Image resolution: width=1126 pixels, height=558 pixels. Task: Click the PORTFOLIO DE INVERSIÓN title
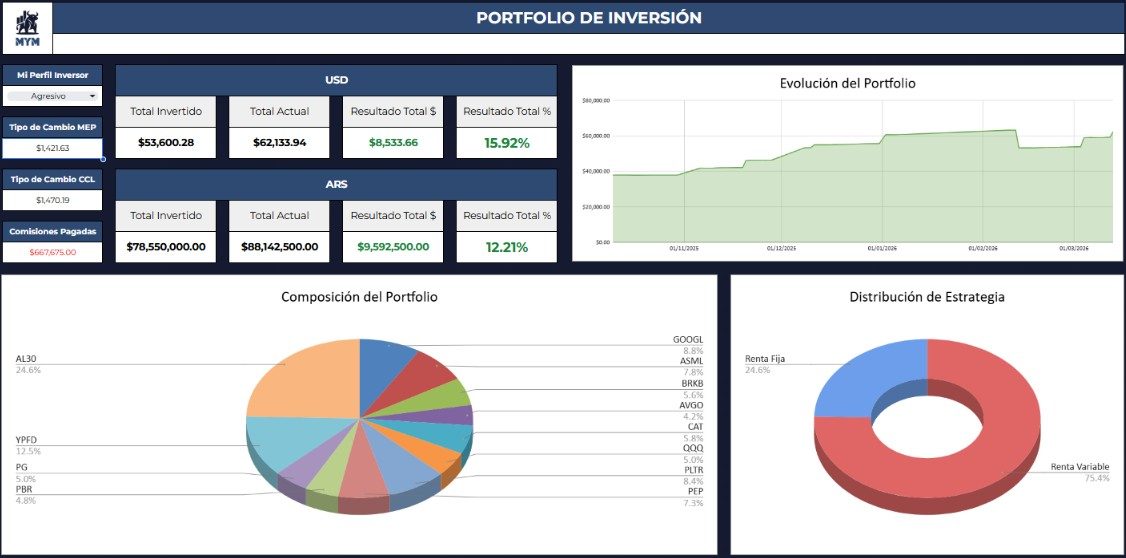click(x=589, y=18)
